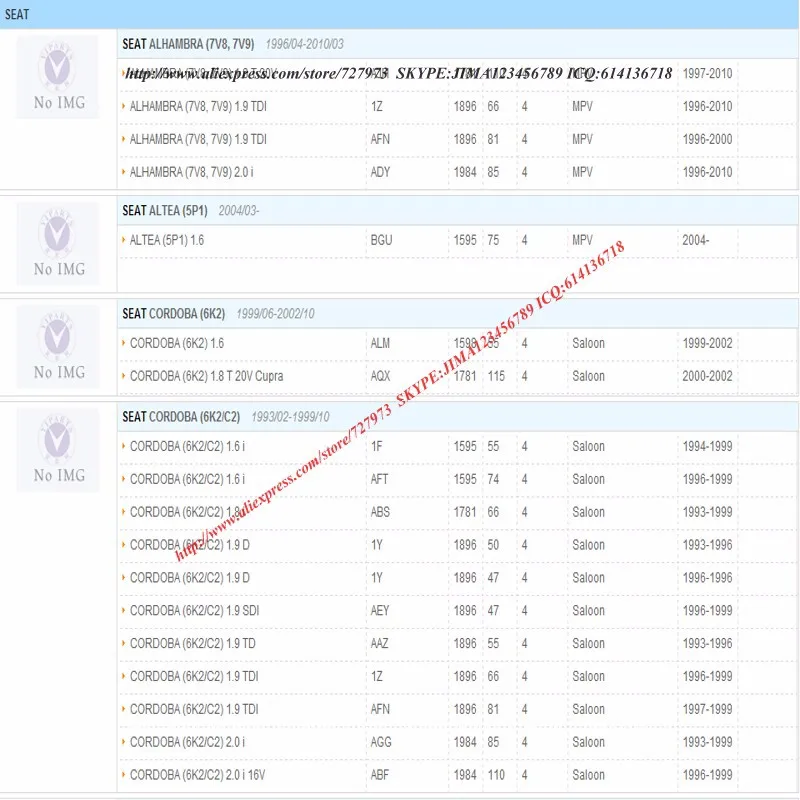Click the arrow icon beside CORDOBA (6K2/C2) 1.8
Screen dimensions: 800x800
click(123, 512)
